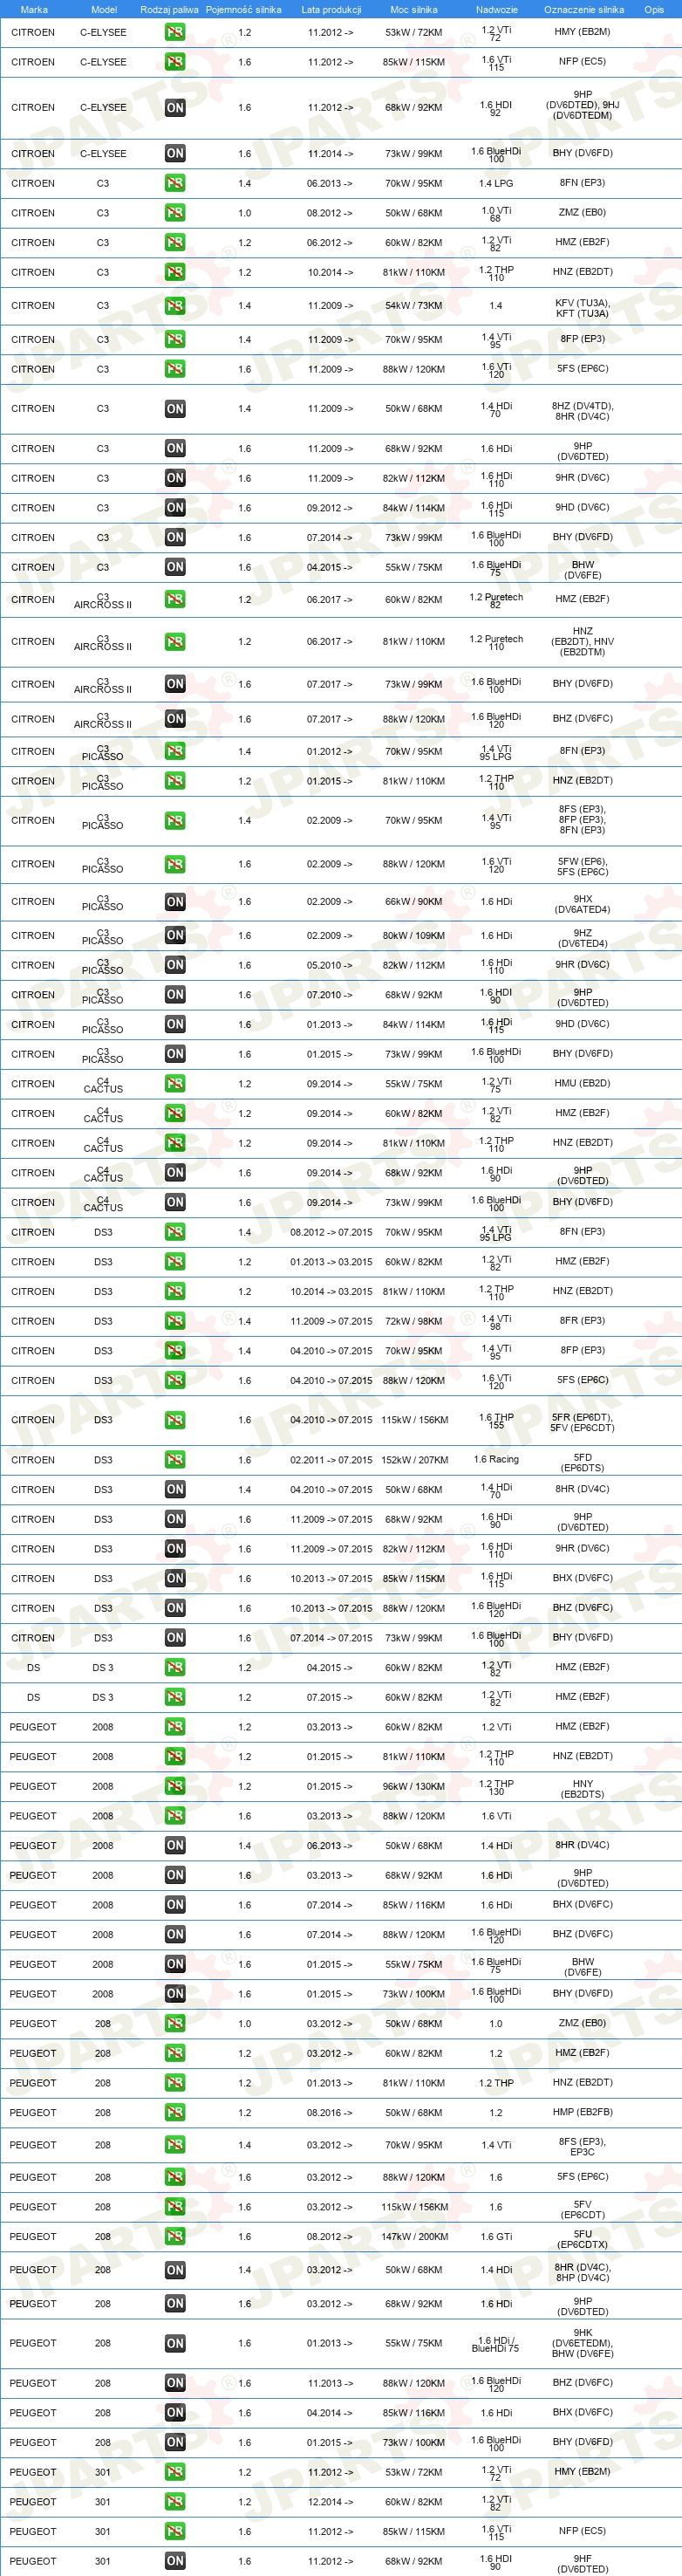Click PB petrol icon in C-ELYSEE 53kW/72KM row

tap(175, 32)
